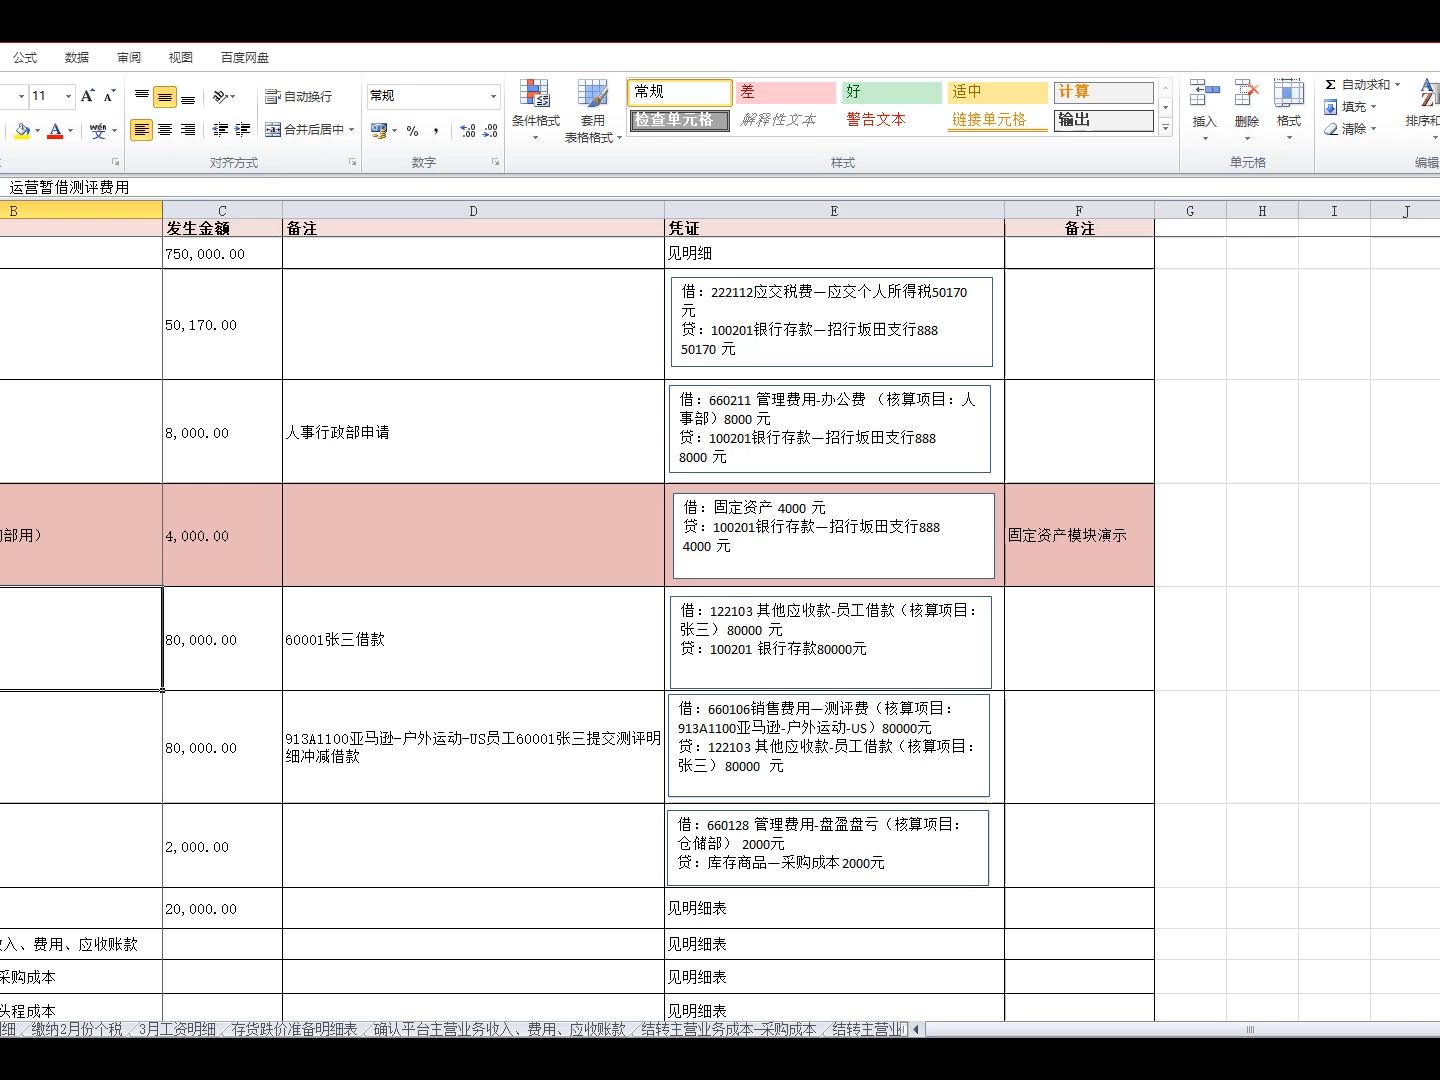Switch to the 3月工资明细 sheet tab
The width and height of the screenshot is (1440, 1080).
177,1029
